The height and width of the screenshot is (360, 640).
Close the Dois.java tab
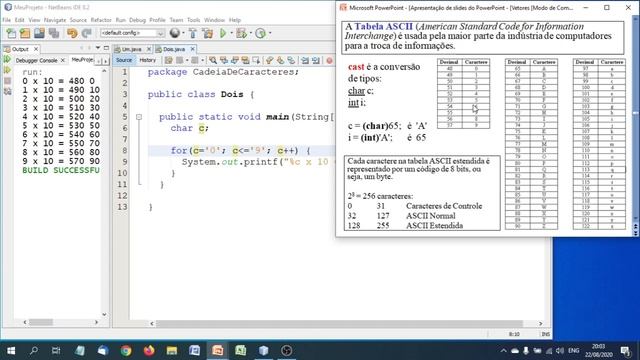click(x=193, y=49)
